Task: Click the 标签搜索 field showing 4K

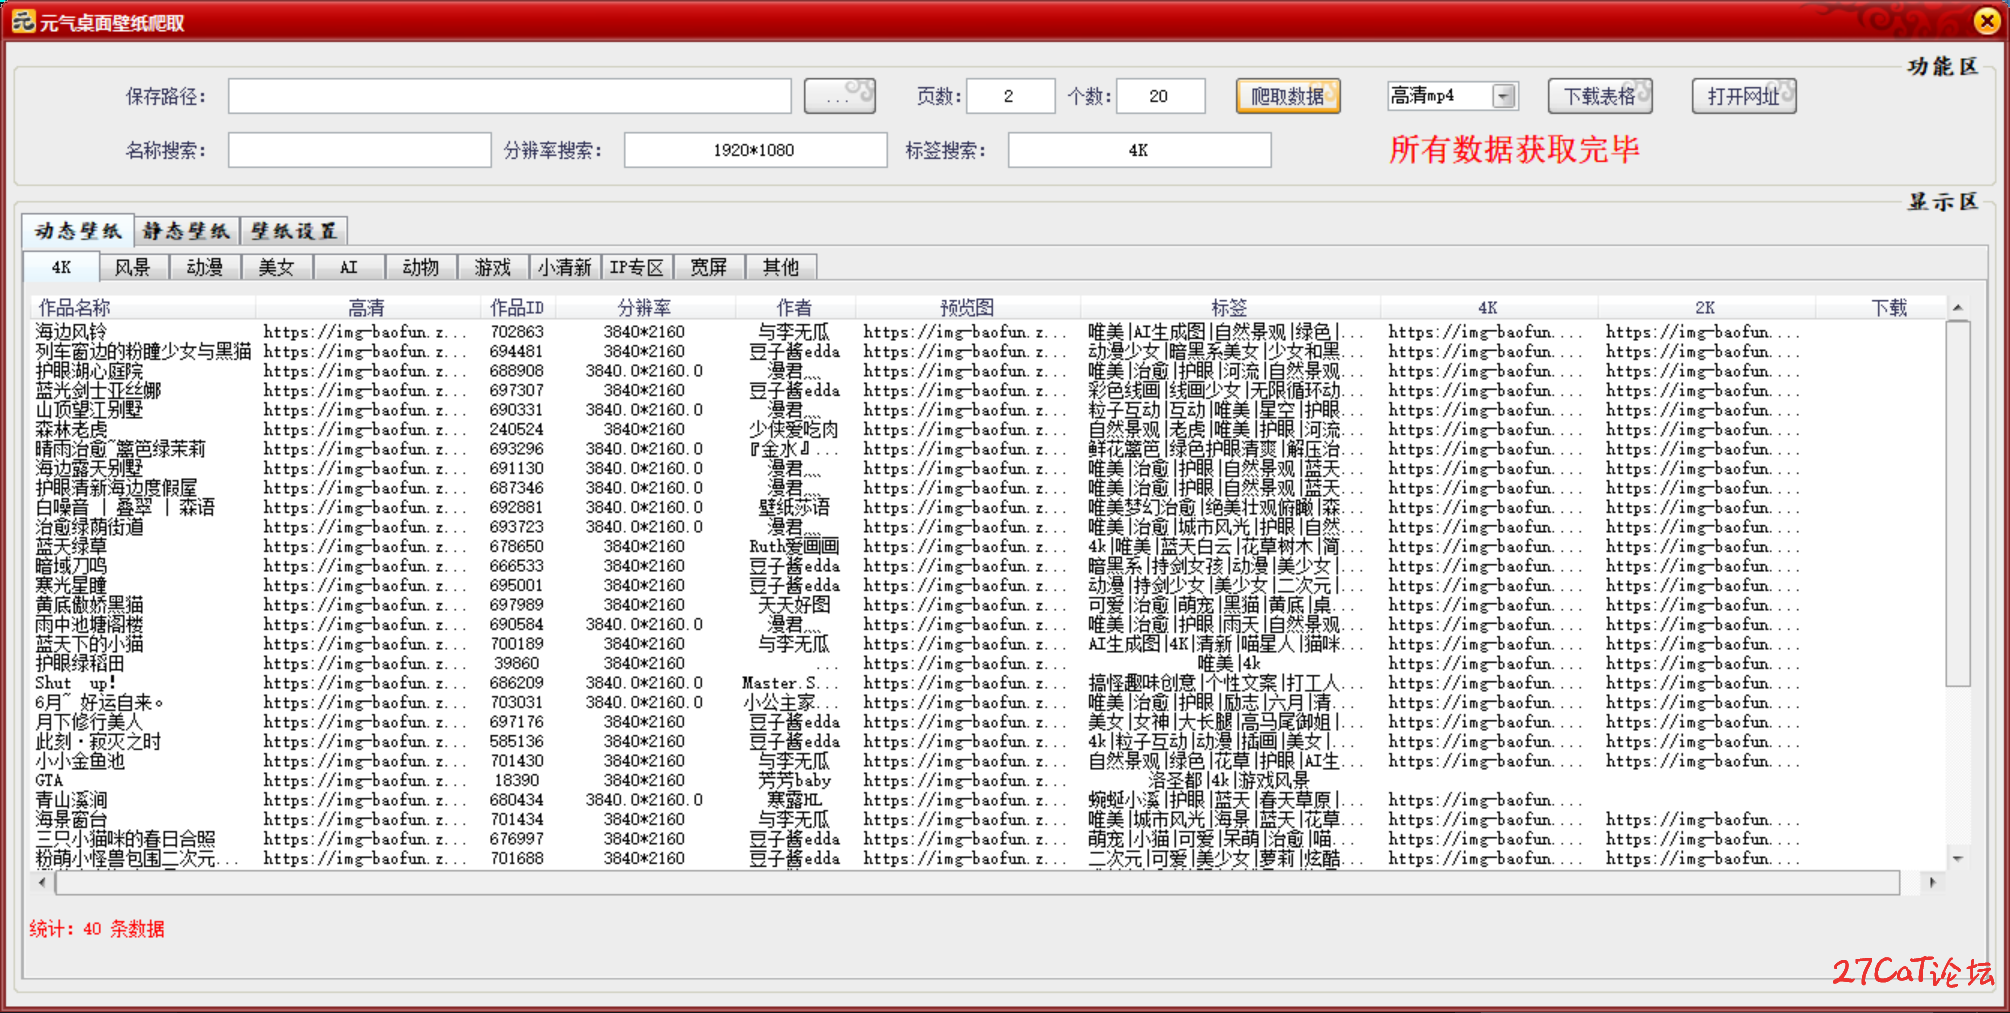Action: point(1139,150)
